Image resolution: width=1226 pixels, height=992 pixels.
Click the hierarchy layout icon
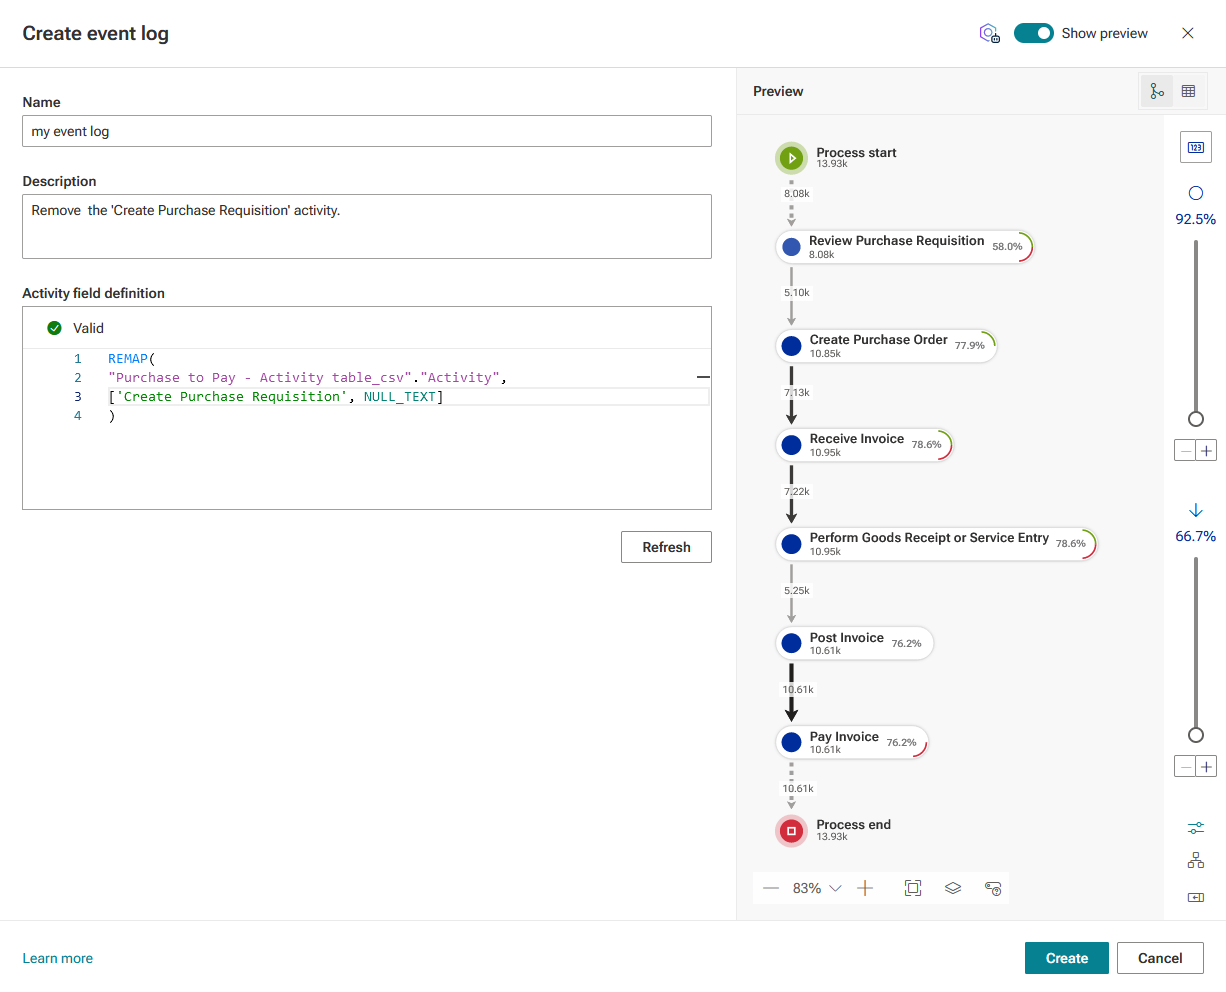coord(1196,860)
